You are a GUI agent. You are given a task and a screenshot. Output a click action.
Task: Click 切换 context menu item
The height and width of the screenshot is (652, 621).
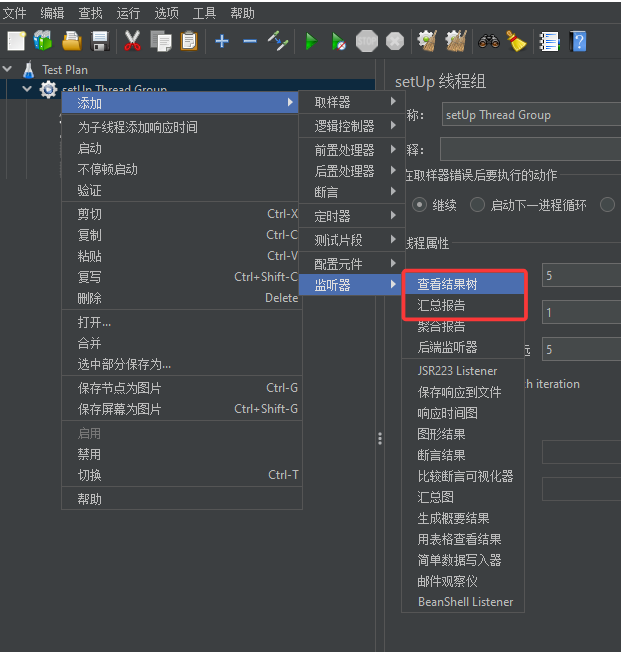(x=180, y=475)
